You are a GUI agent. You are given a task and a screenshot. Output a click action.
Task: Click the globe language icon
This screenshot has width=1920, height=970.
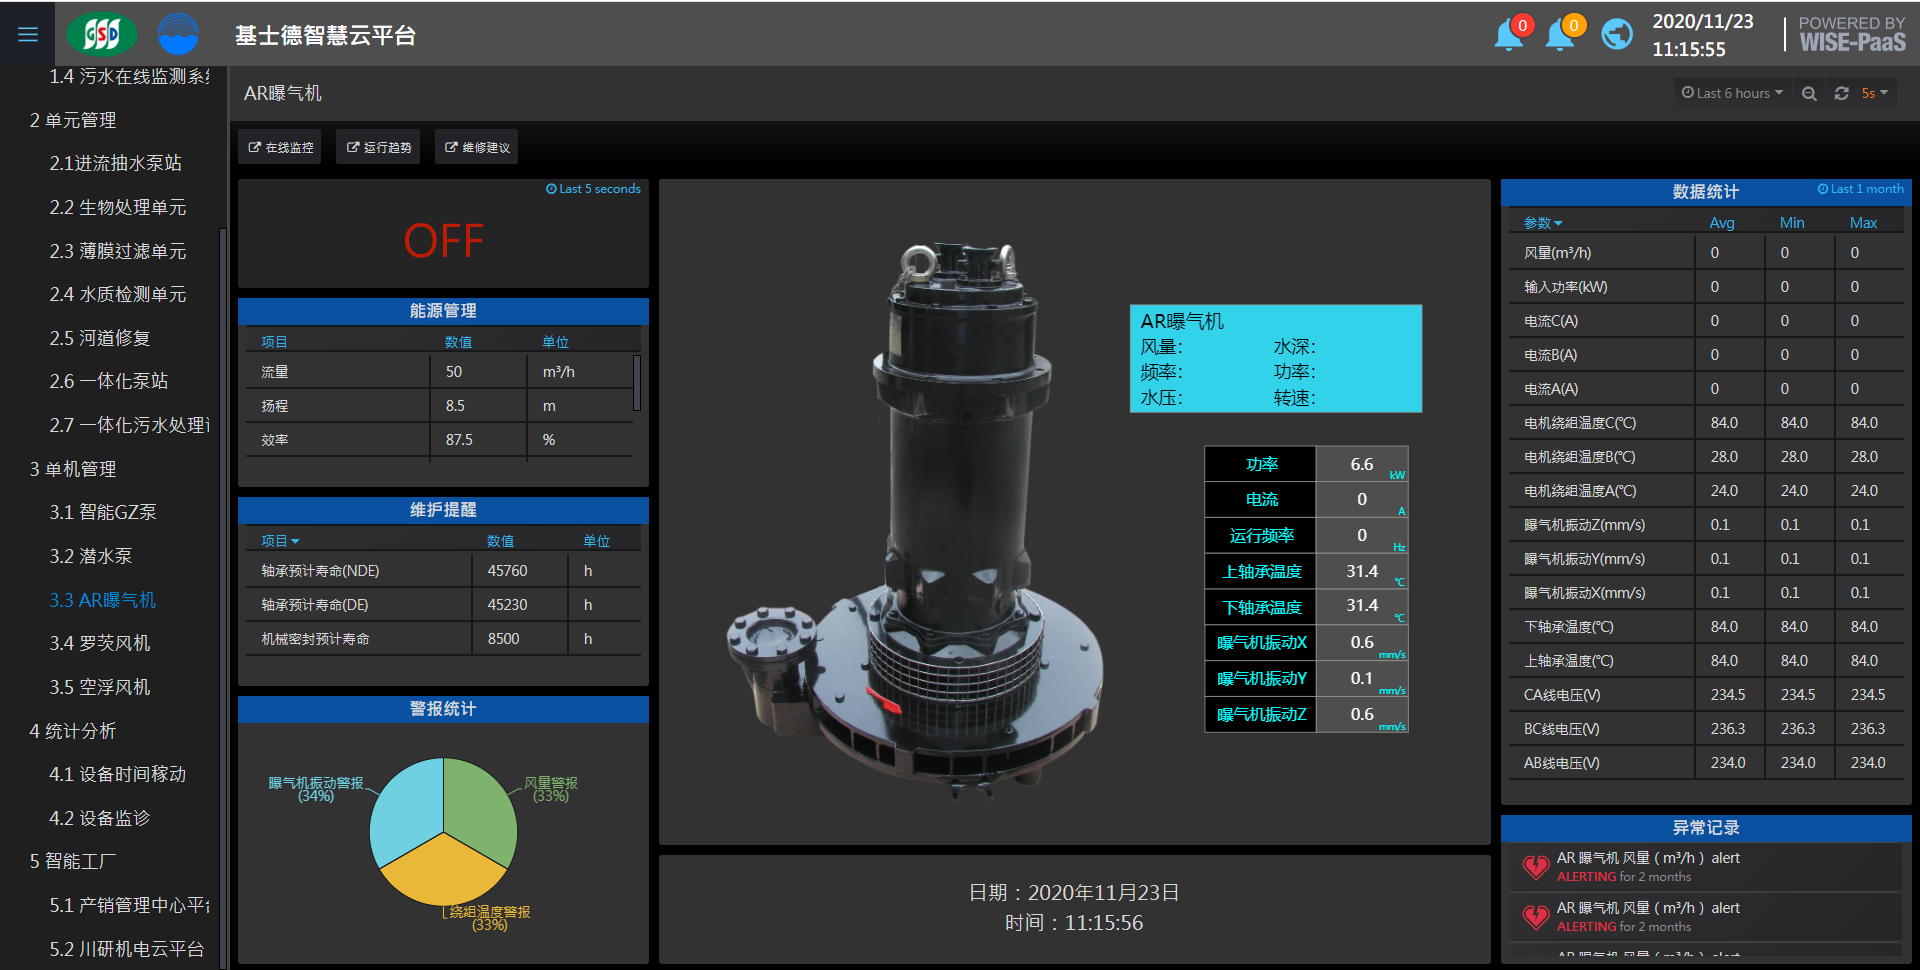[1616, 35]
